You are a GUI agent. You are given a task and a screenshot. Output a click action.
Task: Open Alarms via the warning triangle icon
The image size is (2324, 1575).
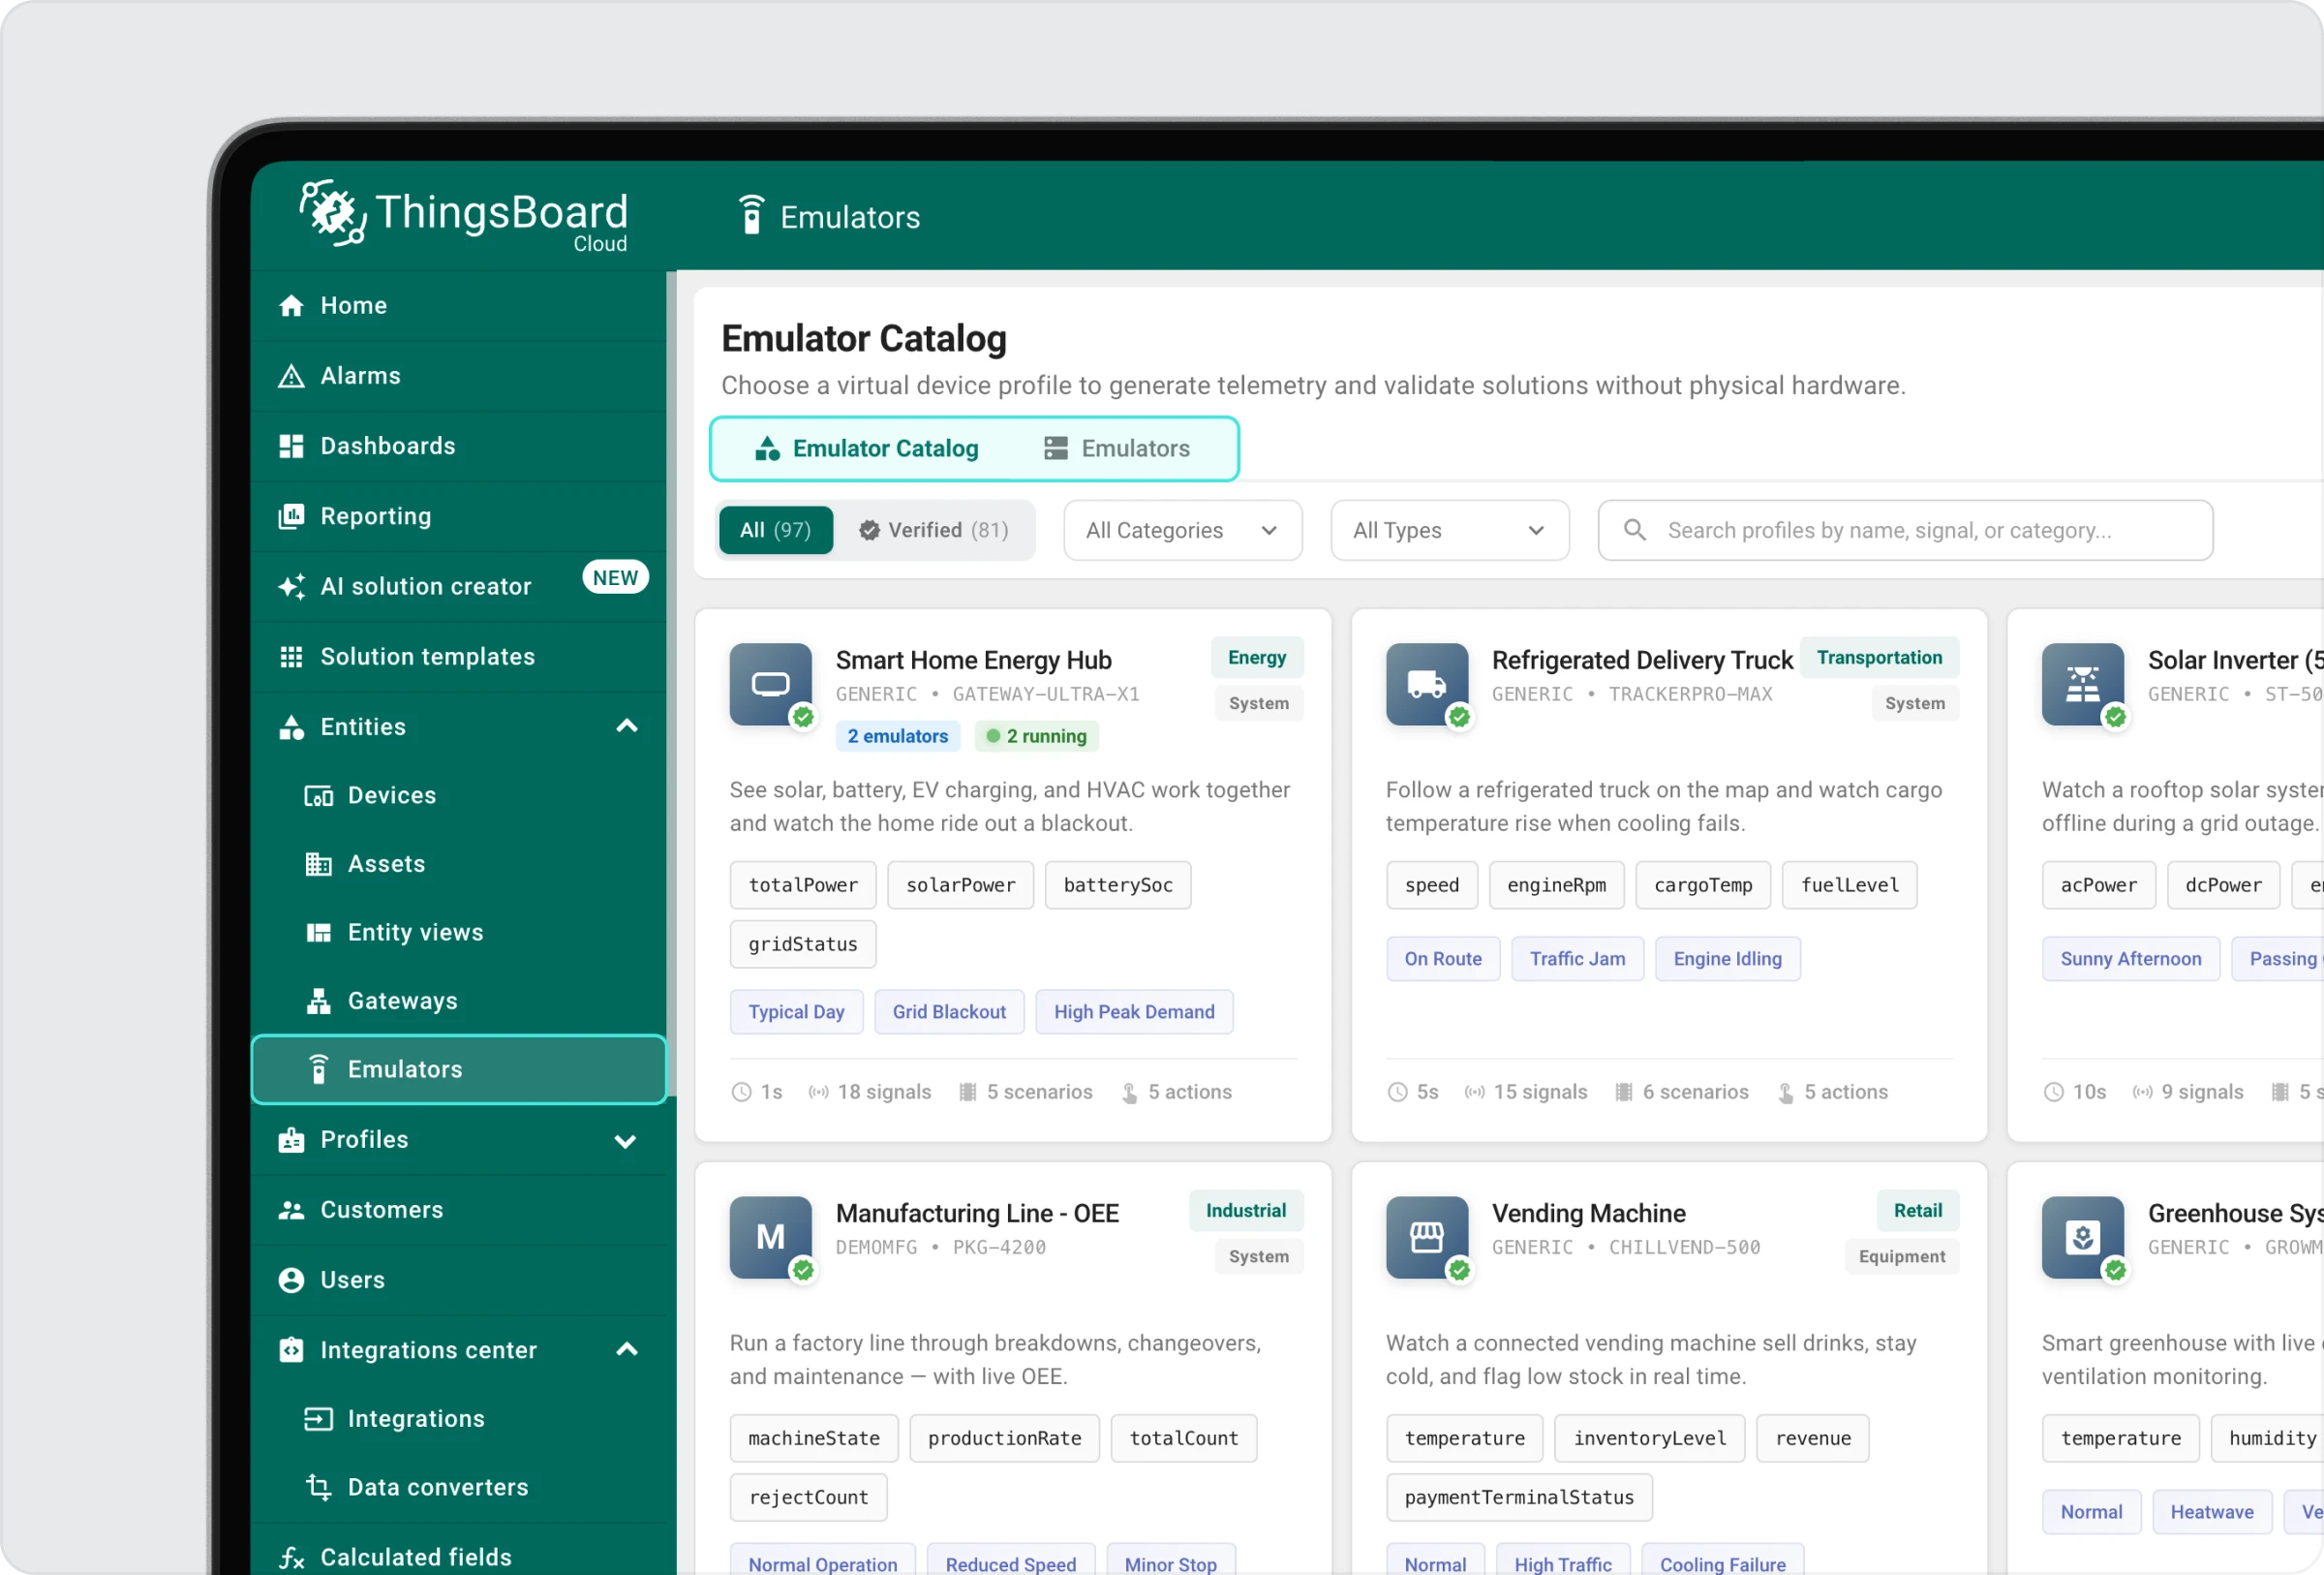[x=291, y=376]
